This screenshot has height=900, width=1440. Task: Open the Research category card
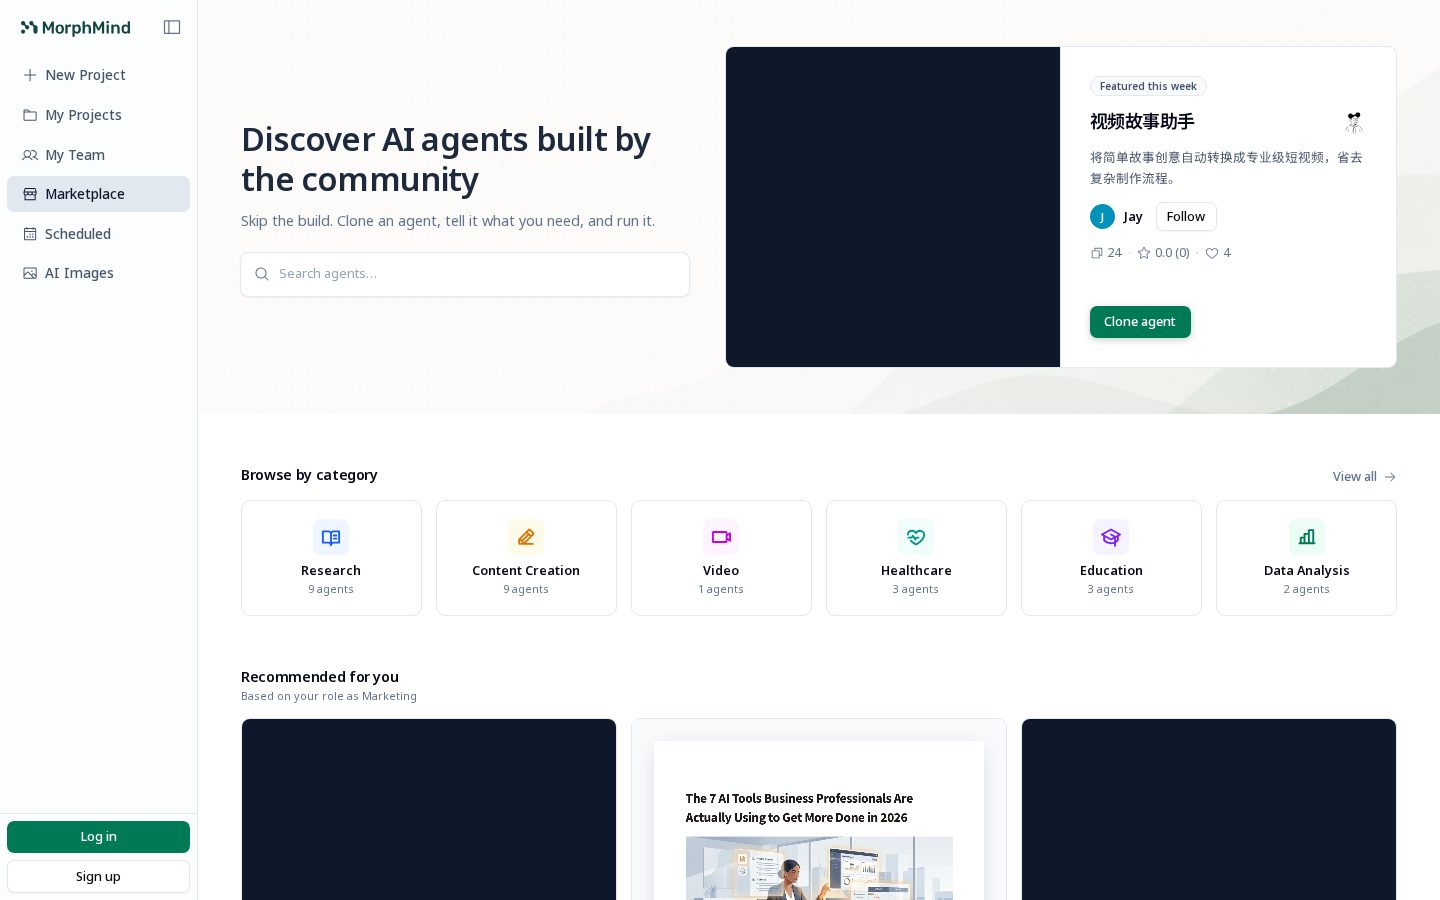331,558
